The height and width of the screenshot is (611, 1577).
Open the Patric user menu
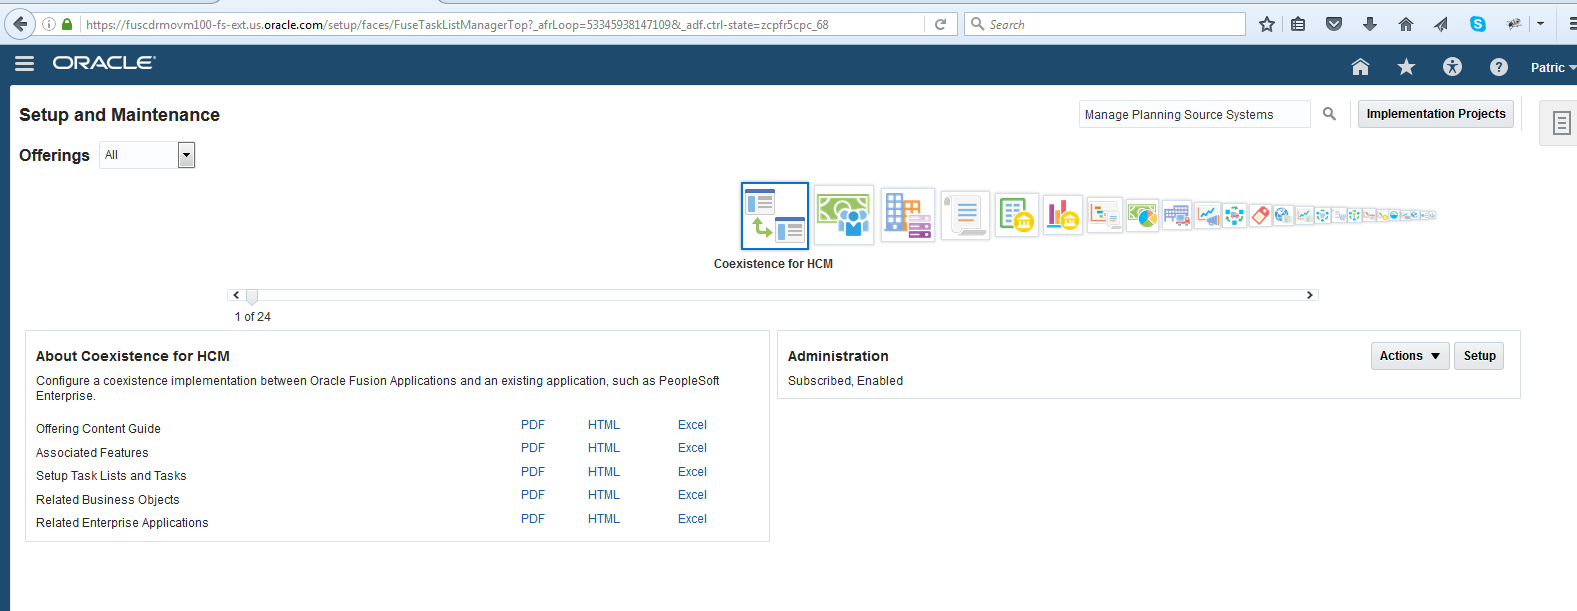pyautogui.click(x=1552, y=67)
